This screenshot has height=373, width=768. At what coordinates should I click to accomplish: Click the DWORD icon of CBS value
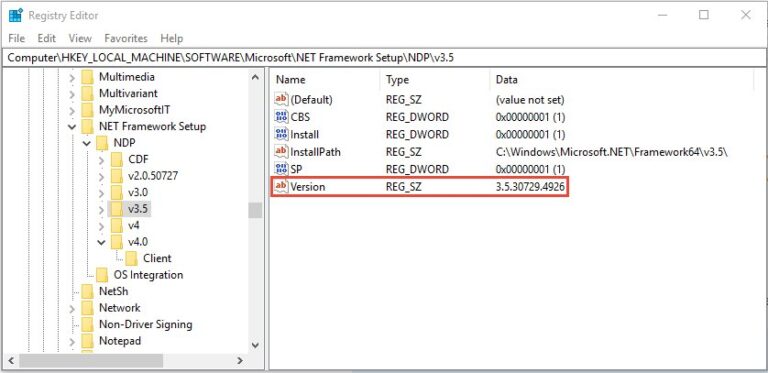281,117
